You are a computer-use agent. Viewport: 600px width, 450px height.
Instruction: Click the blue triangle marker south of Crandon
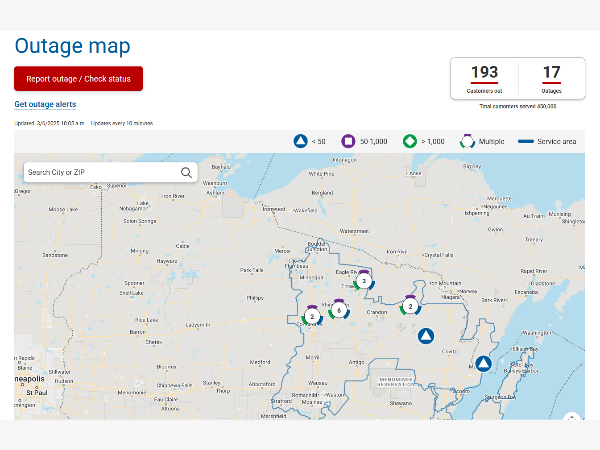(x=425, y=336)
